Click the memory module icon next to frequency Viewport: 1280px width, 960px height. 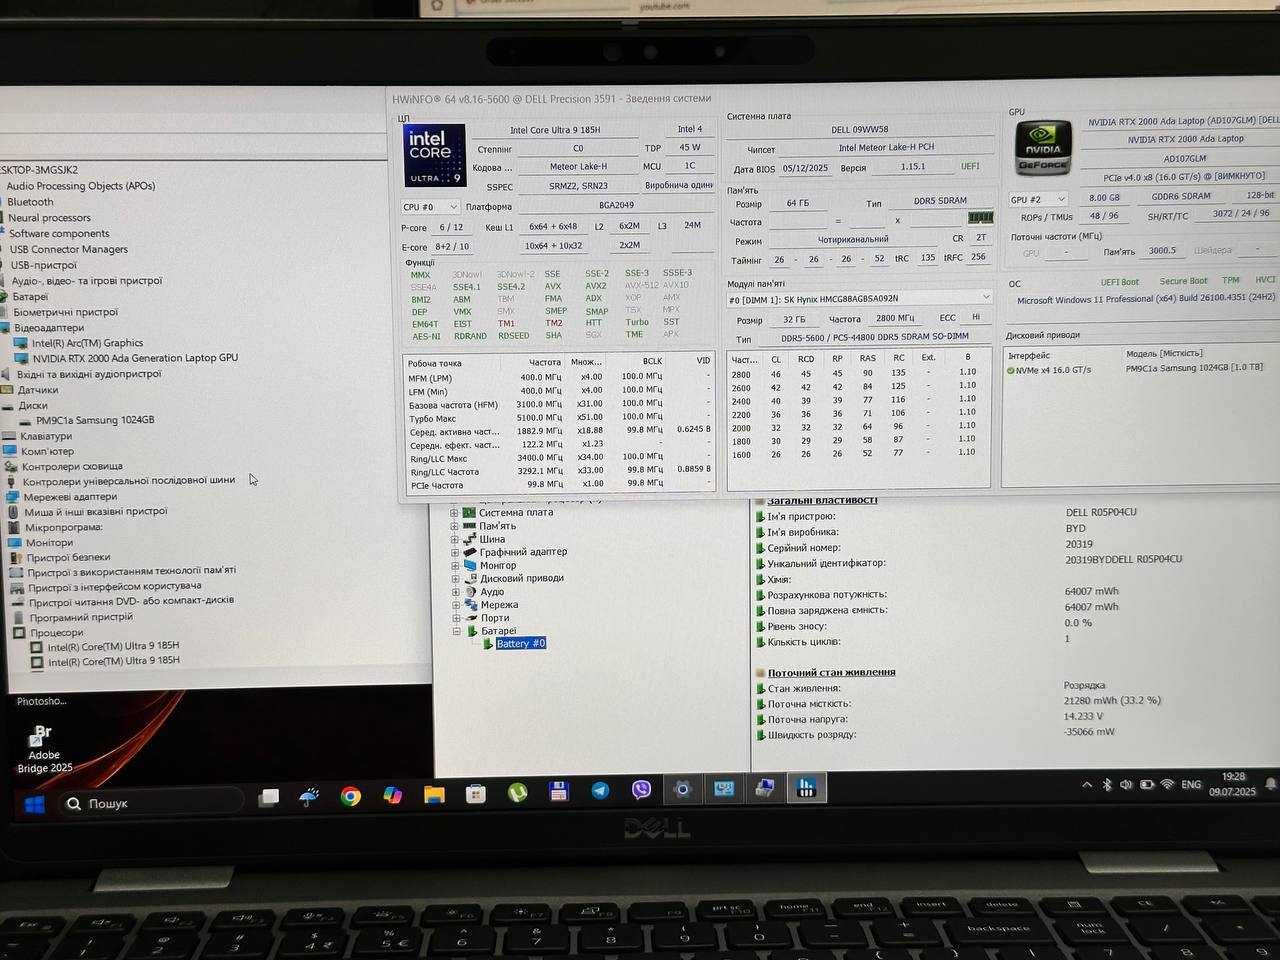pos(980,217)
